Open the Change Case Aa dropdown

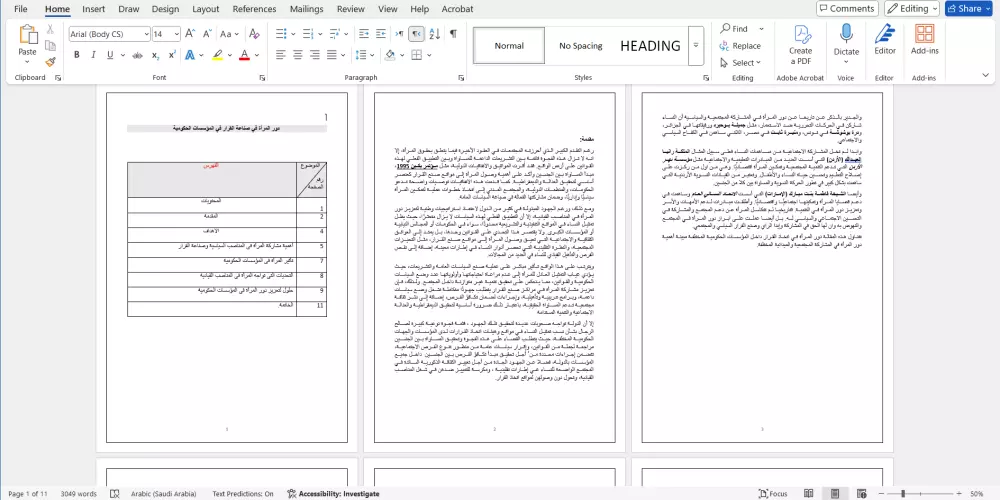click(229, 34)
